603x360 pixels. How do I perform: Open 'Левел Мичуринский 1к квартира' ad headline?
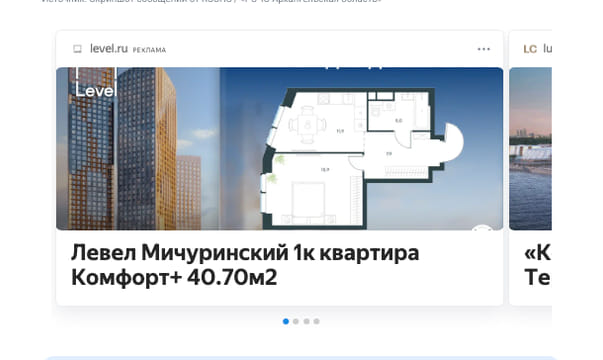245,265
